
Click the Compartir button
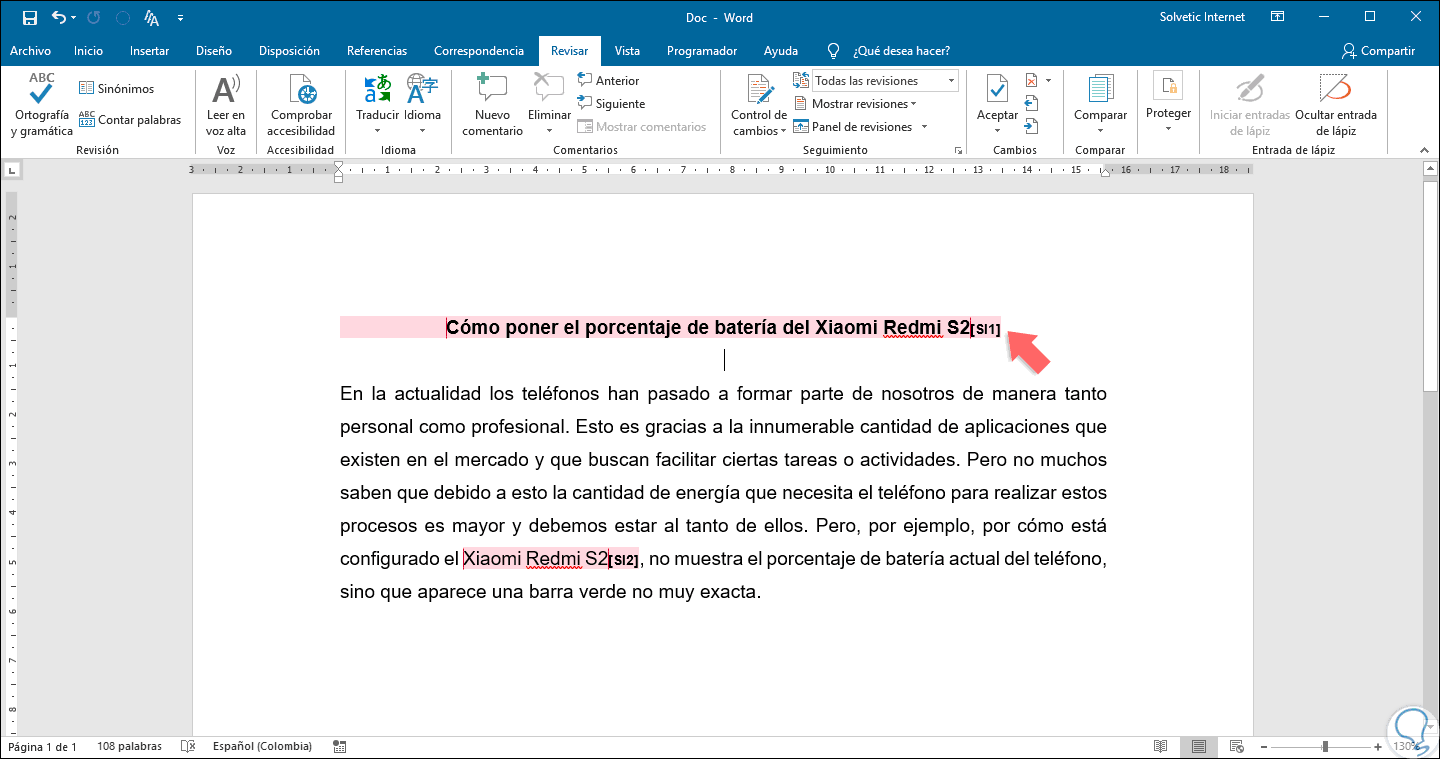click(x=1378, y=51)
